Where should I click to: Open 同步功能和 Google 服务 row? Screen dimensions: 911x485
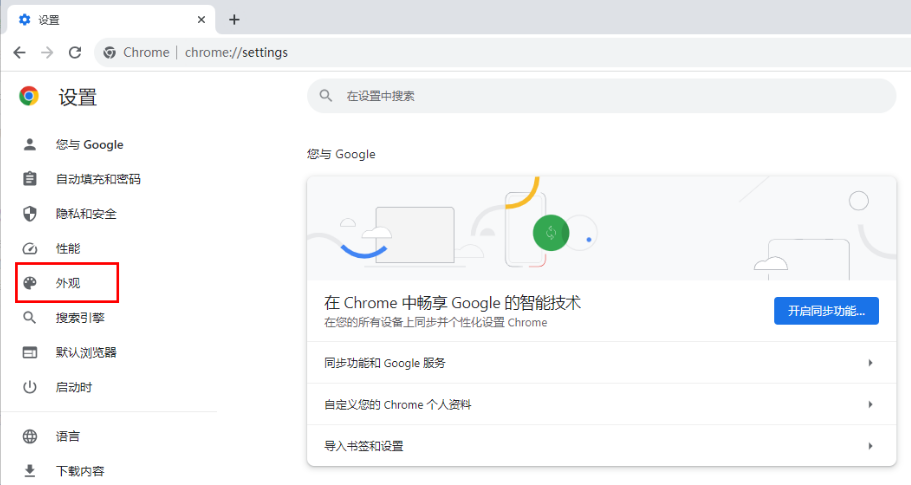(x=601, y=362)
